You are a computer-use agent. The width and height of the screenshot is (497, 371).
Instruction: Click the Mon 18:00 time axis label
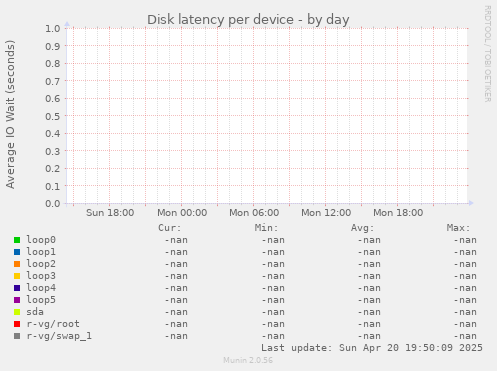(x=398, y=213)
